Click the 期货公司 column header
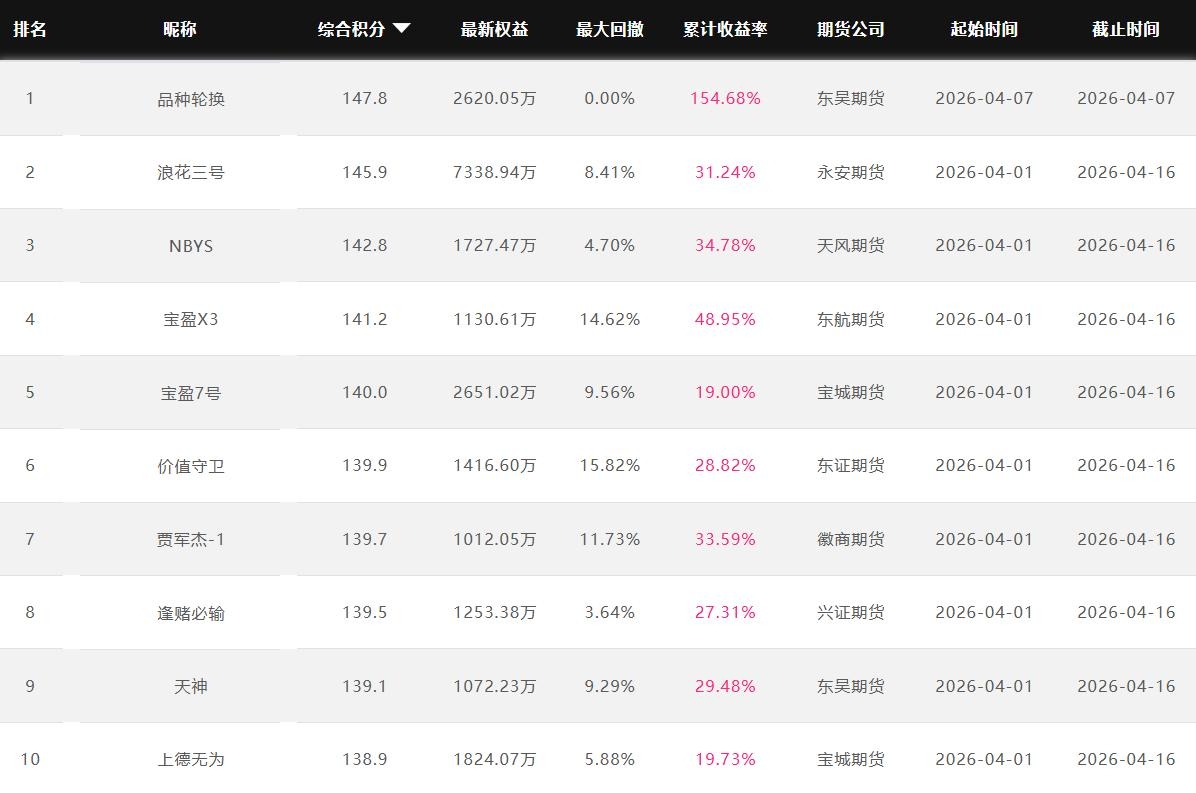 coord(850,29)
